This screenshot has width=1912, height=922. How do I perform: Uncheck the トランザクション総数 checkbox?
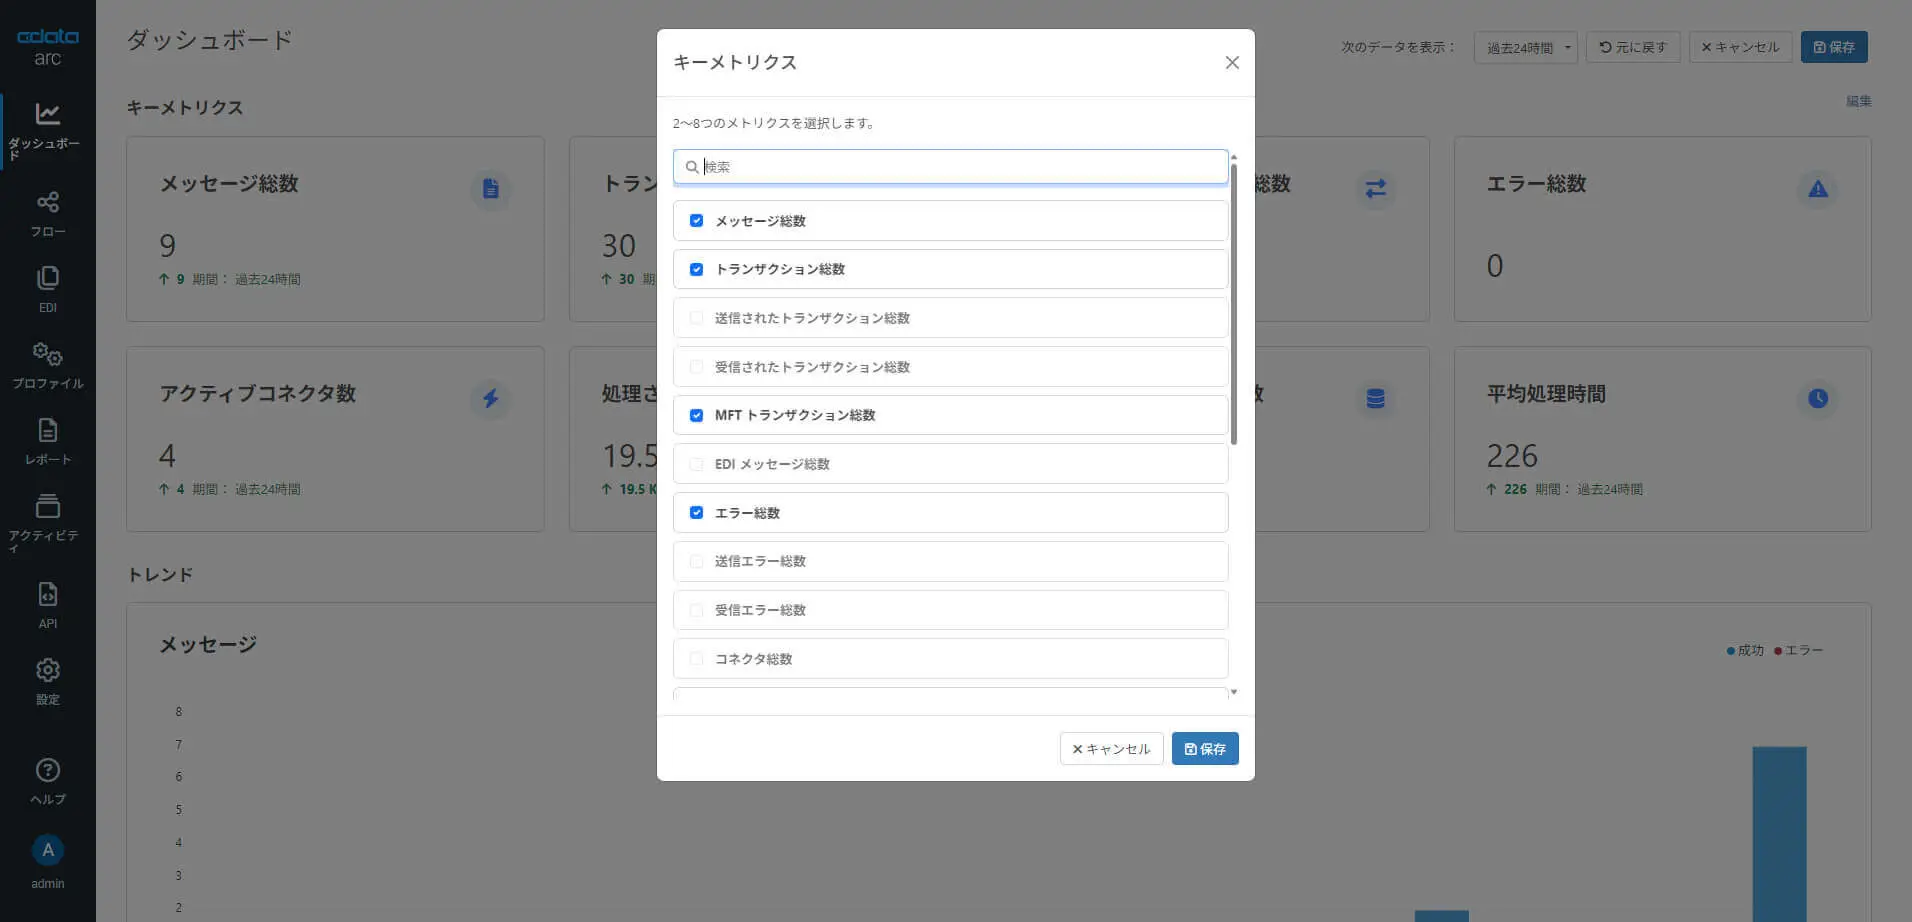[x=697, y=269]
